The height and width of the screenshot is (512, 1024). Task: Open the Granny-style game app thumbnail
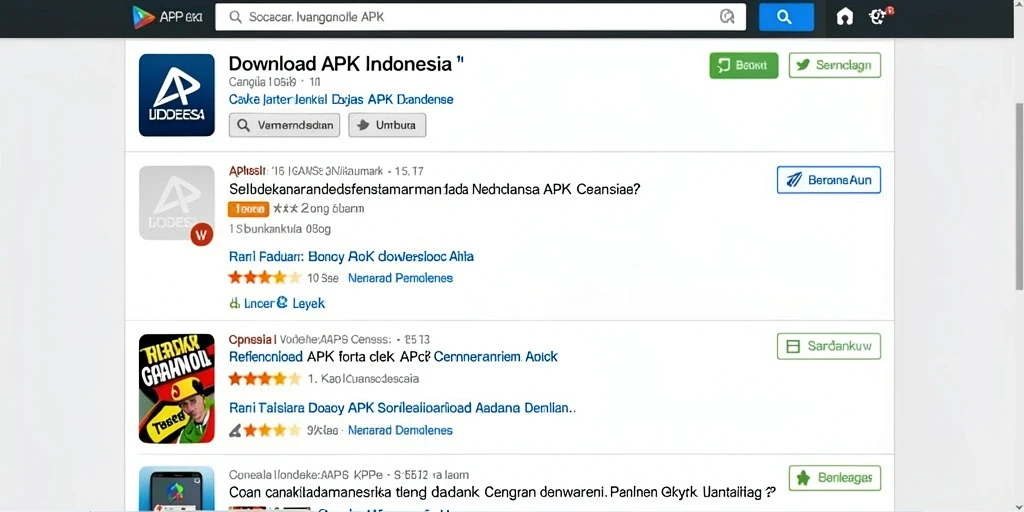pyautogui.click(x=177, y=389)
